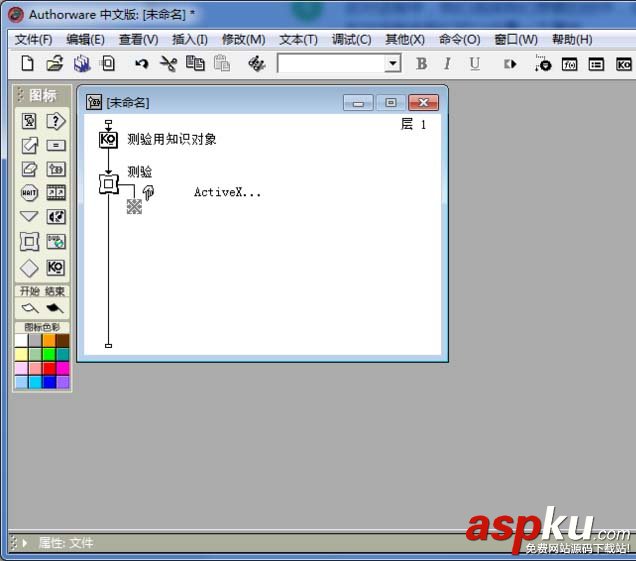Click inside the text style combo box
The image size is (636, 561).
point(331,63)
